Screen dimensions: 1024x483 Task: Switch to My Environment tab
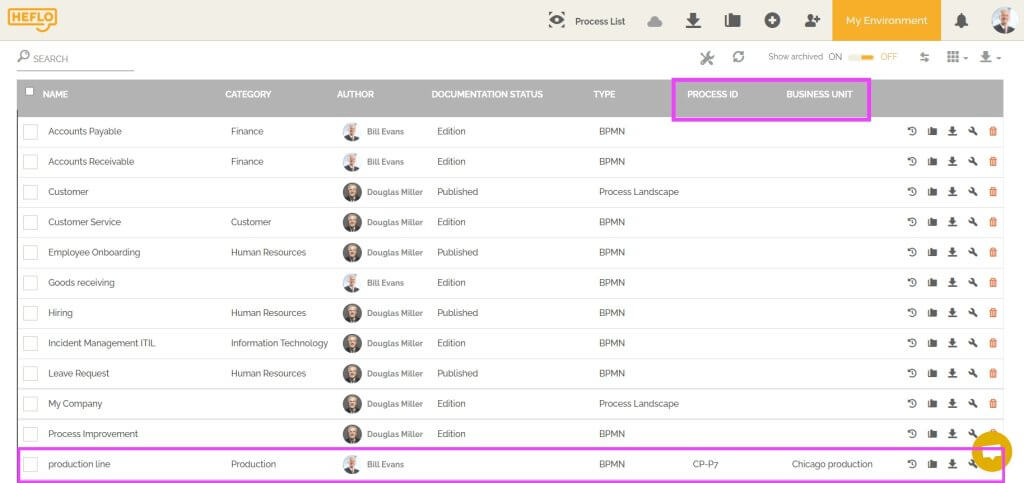886,21
